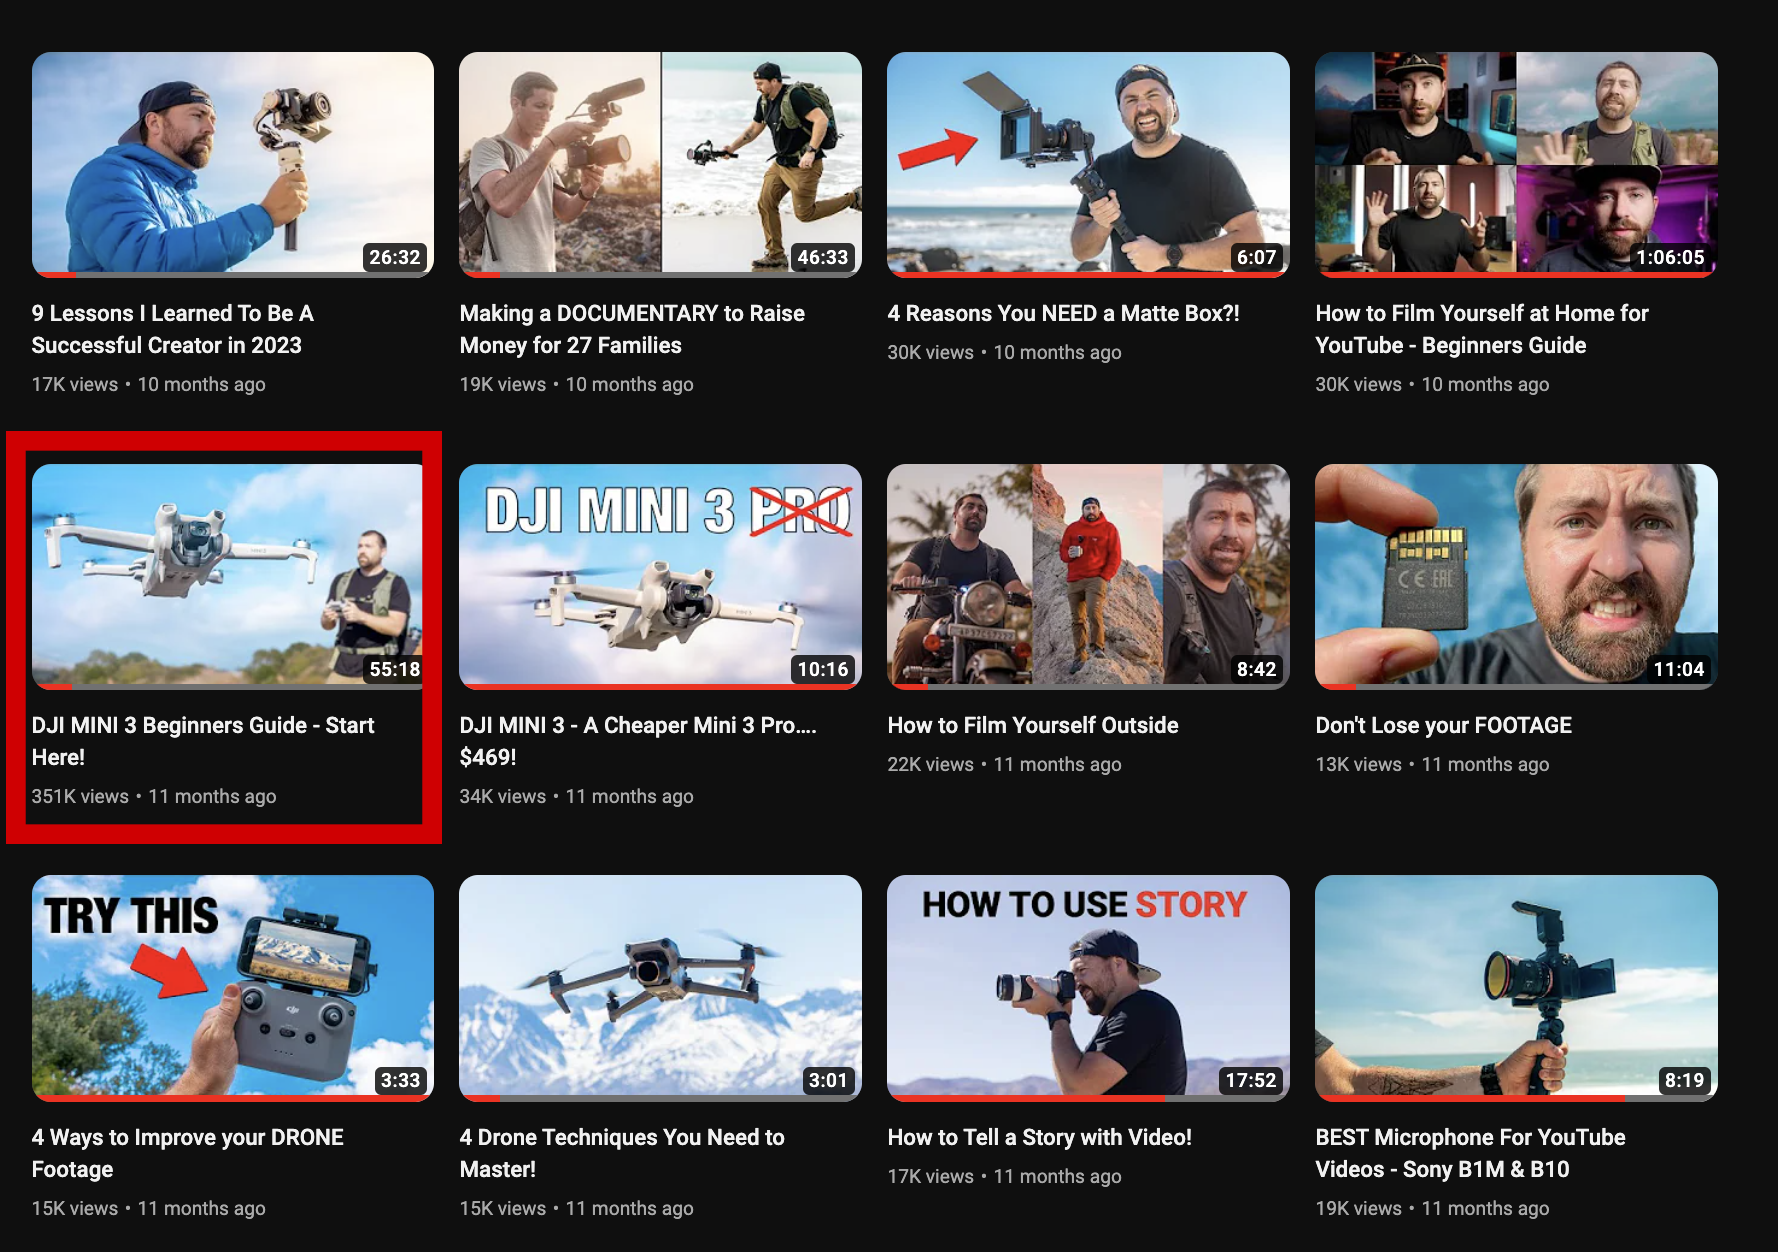Click title 'DJI MINI 3 - A Cheaper Mini 3 Pro'

tap(638, 741)
